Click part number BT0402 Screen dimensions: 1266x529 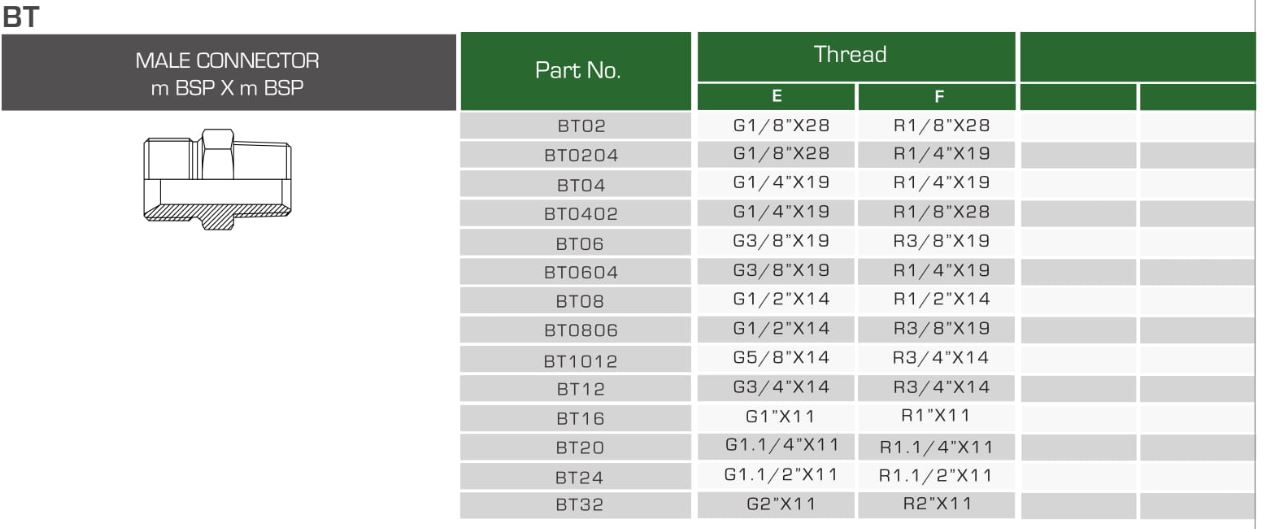[581, 214]
